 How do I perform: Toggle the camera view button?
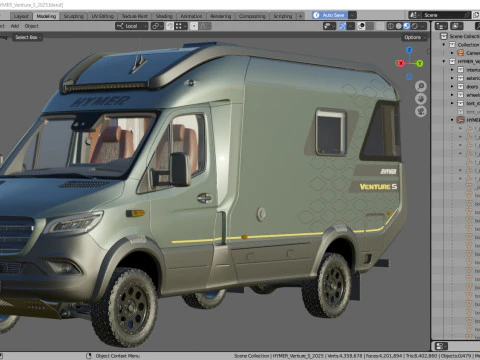(421, 112)
